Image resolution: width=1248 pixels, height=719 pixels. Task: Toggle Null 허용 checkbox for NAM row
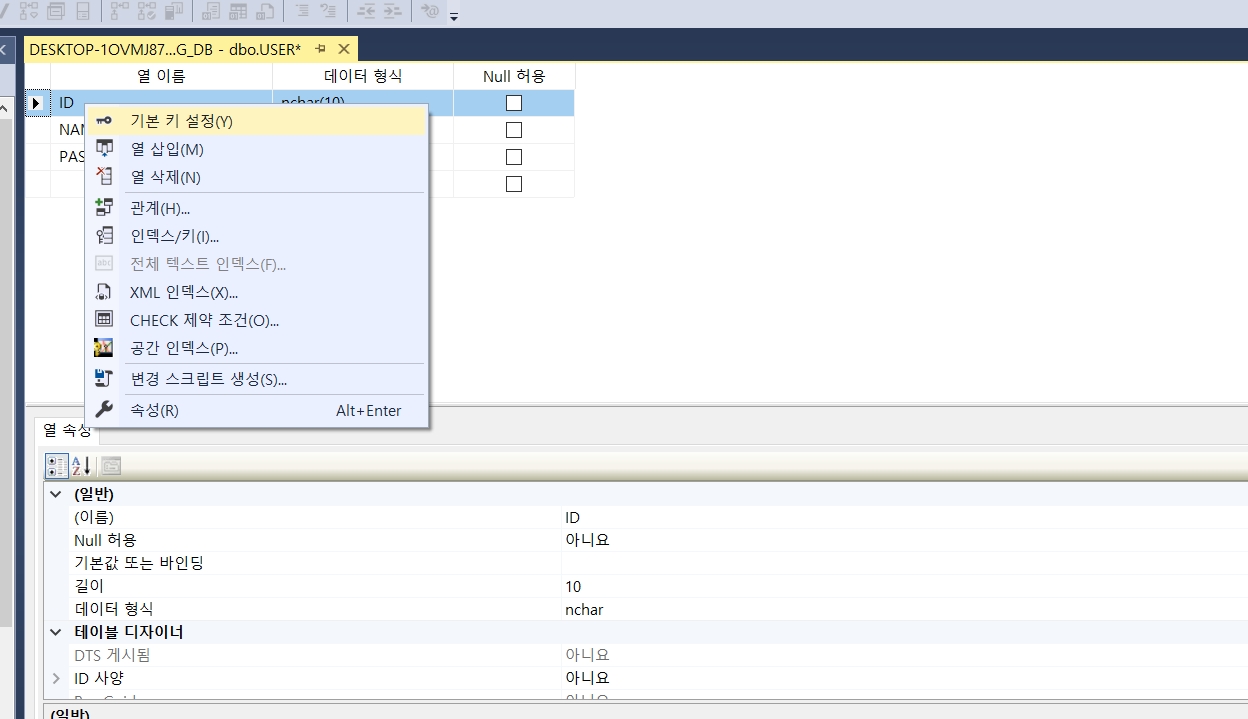pyautogui.click(x=514, y=130)
